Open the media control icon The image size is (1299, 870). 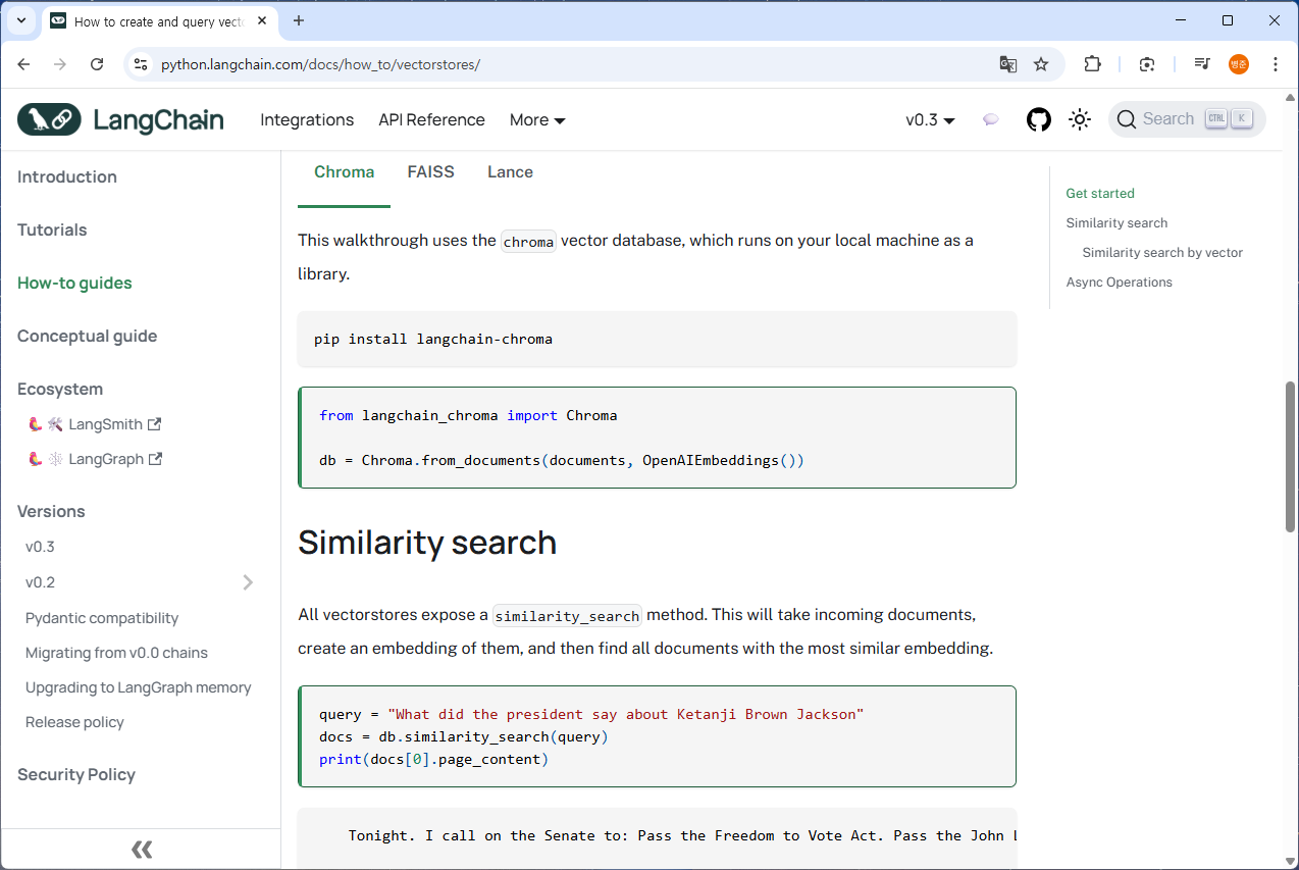pyautogui.click(x=1202, y=64)
